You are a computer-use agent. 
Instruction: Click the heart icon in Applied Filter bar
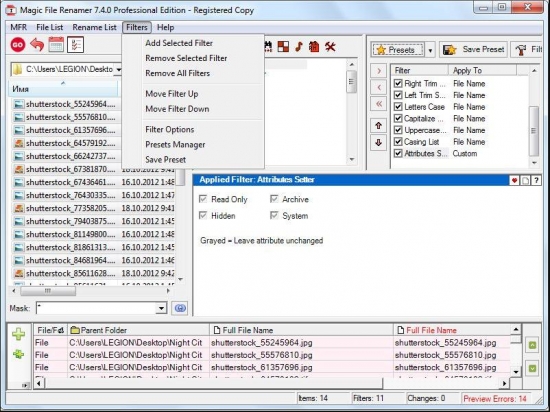click(x=514, y=181)
